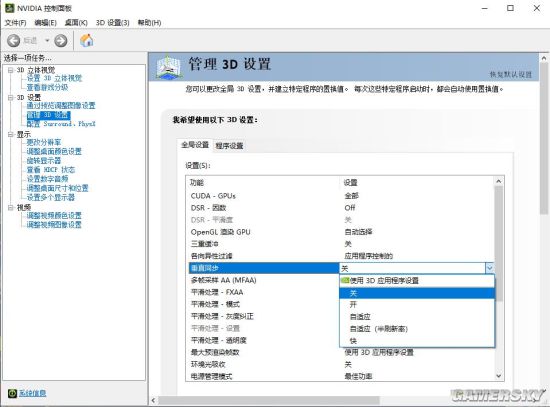Viewport: 550px width, 407px height.
Task: Select 调整桌面颜色设置 in tree
Action: point(54,152)
